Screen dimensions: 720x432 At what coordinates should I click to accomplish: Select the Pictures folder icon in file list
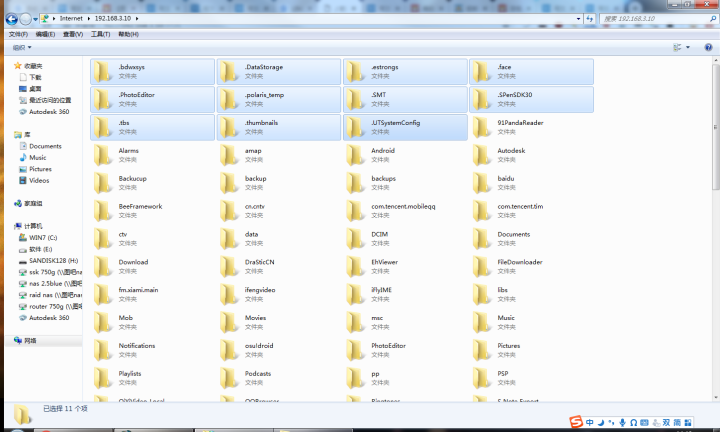482,350
